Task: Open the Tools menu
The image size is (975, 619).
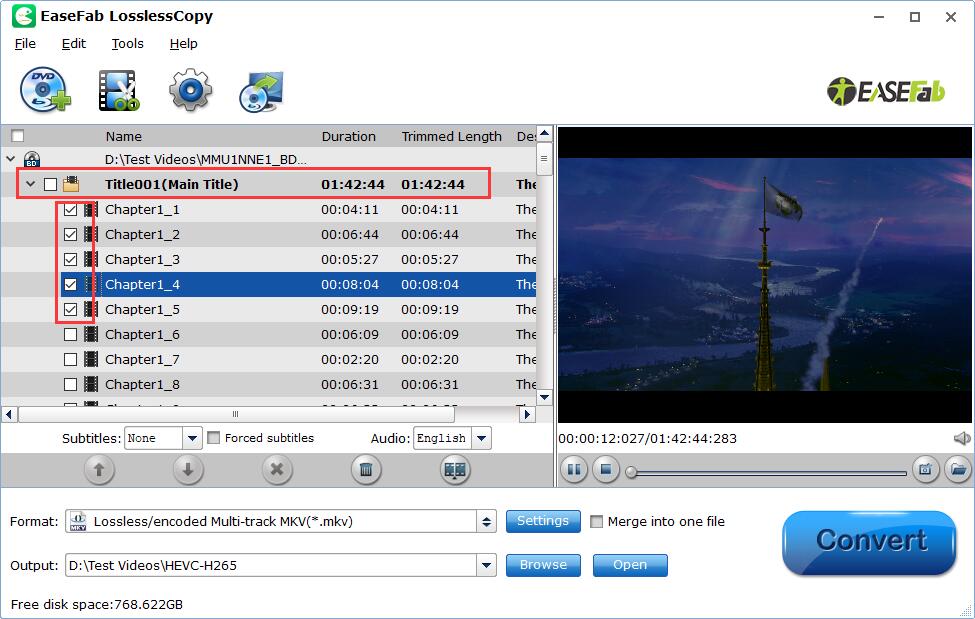Action: click(x=127, y=44)
